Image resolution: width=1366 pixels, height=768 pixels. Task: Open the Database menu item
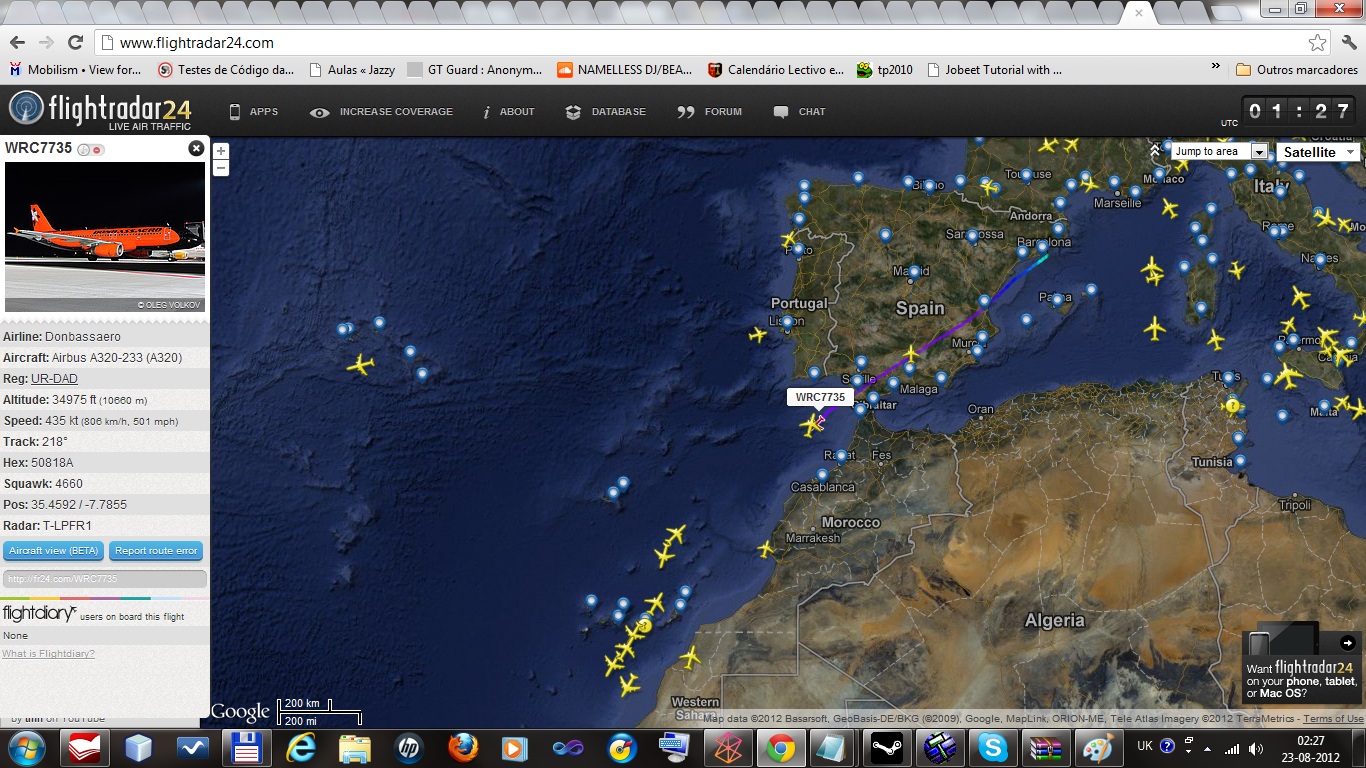(x=606, y=112)
